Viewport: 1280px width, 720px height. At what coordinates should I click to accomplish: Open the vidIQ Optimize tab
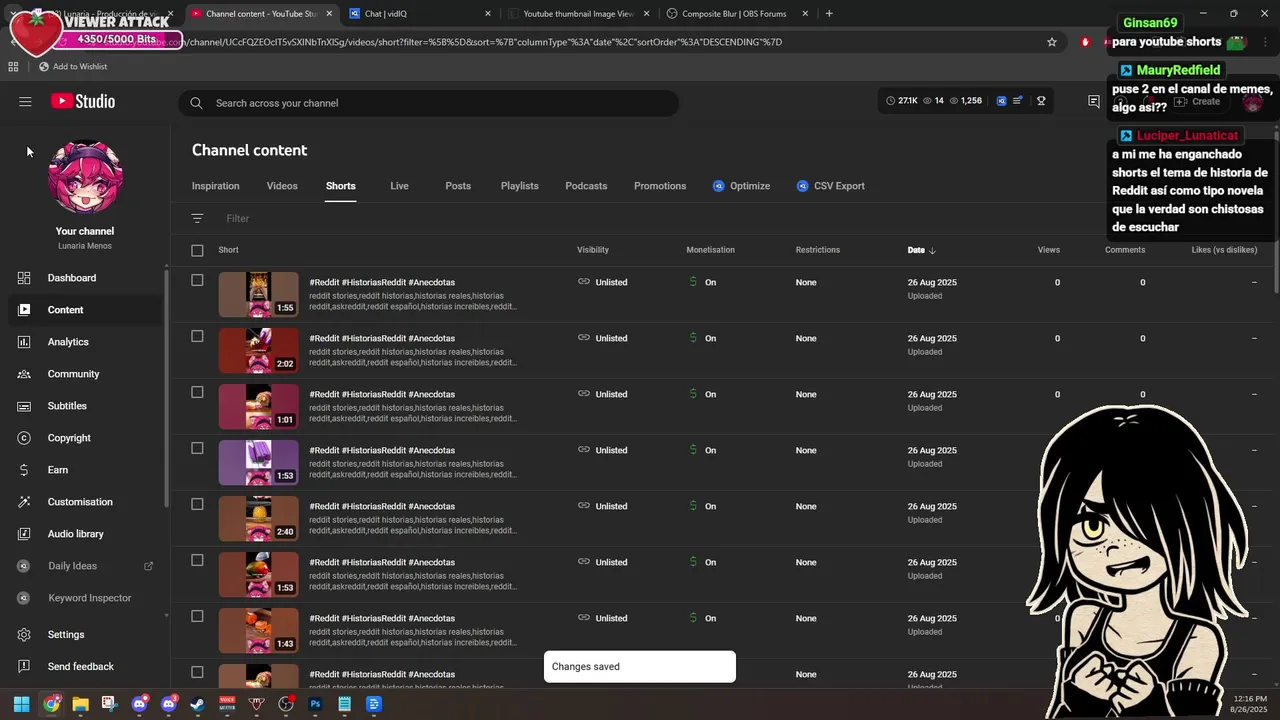click(741, 186)
